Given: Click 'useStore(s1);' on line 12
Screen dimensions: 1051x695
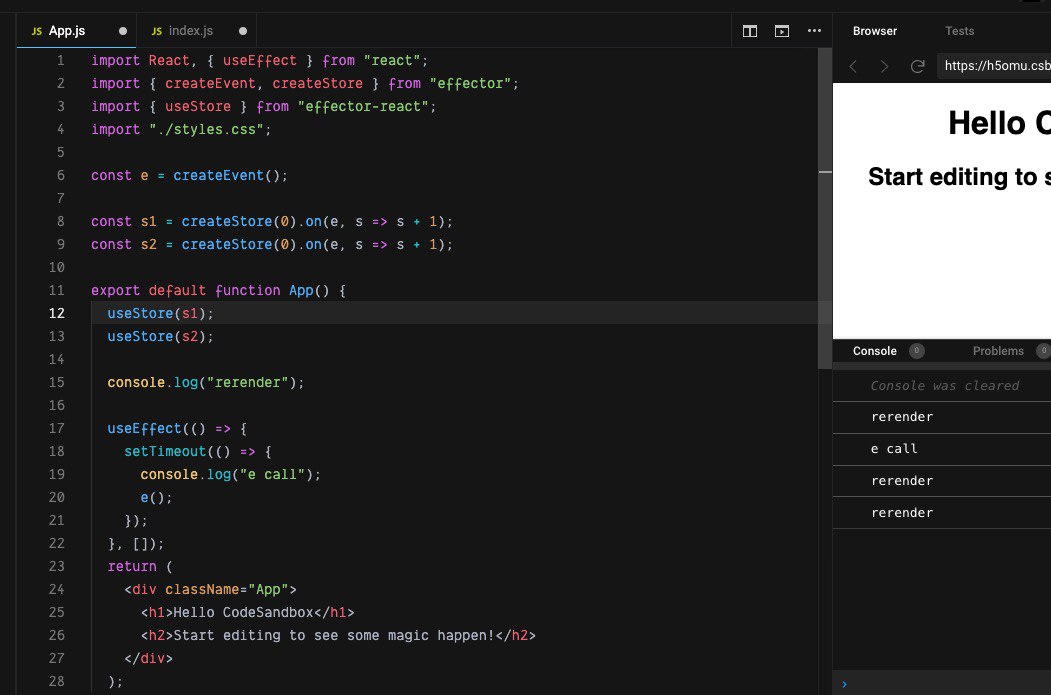Looking at the screenshot, I should click(160, 313).
